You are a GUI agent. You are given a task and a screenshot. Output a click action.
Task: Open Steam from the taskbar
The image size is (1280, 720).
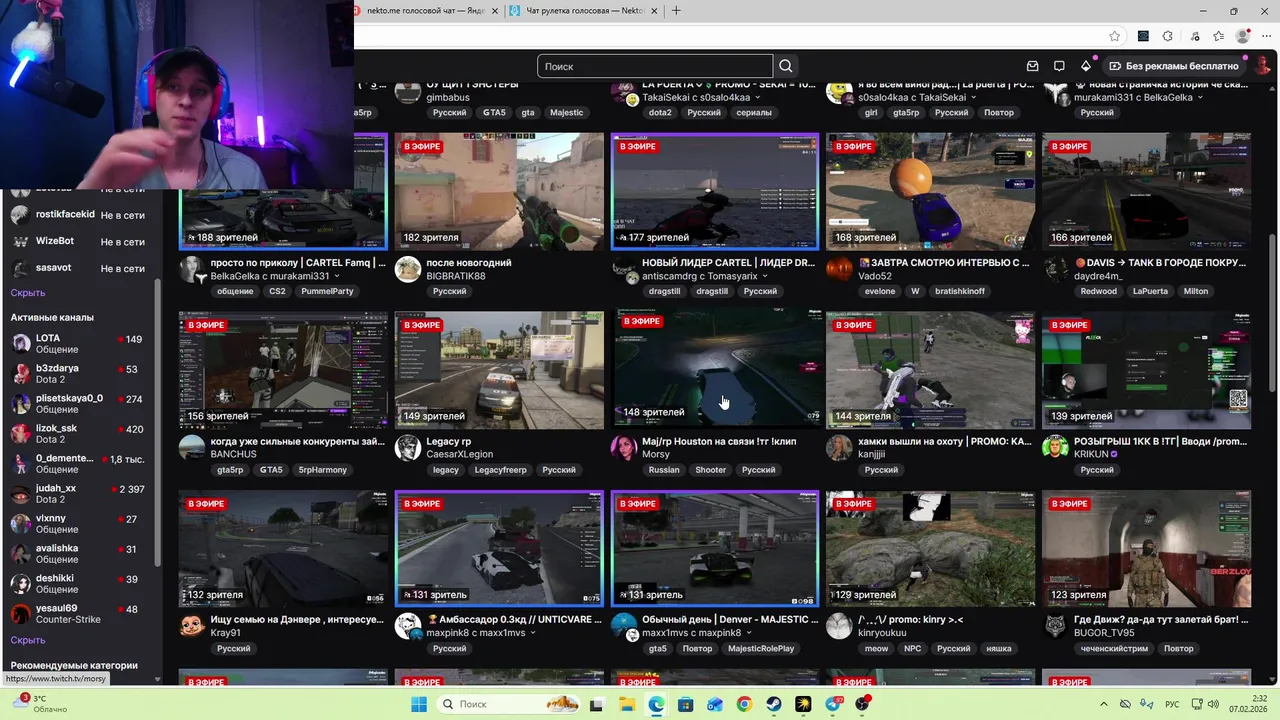[774, 704]
